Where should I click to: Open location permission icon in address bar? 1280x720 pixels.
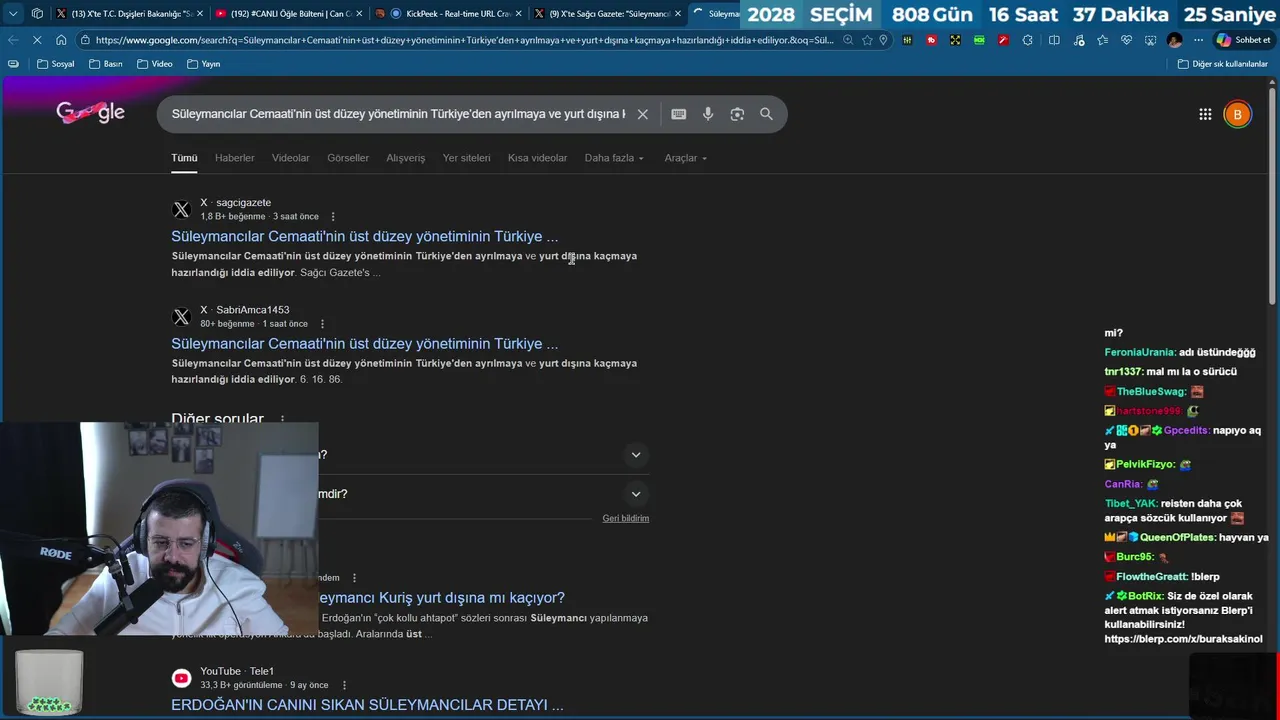tap(883, 40)
